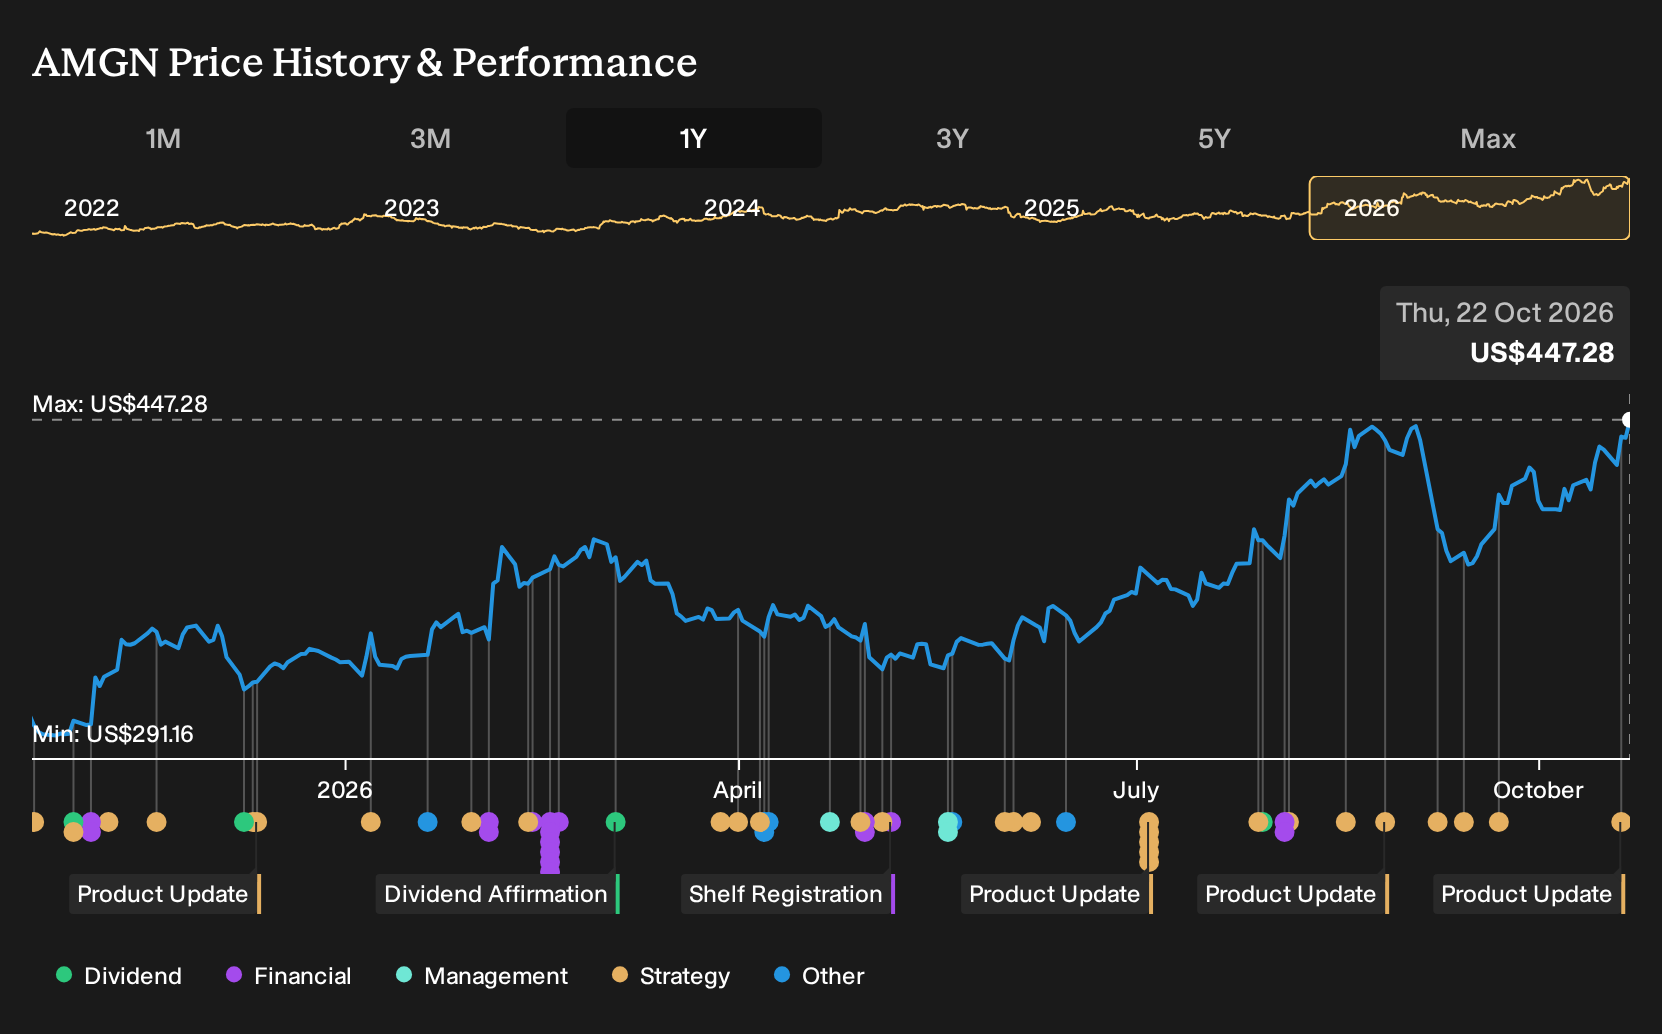The height and width of the screenshot is (1034, 1662).
Task: Select the 1M time range tab
Action: (x=163, y=138)
